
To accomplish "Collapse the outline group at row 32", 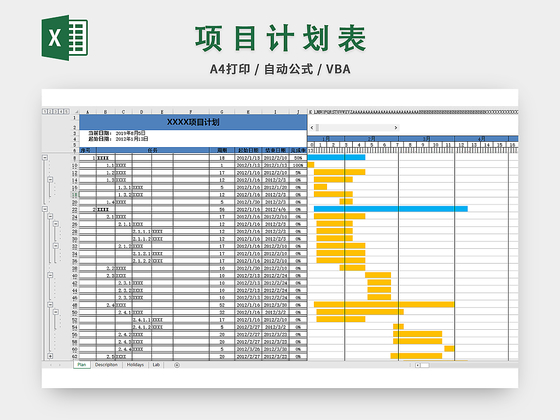I will [56, 246].
